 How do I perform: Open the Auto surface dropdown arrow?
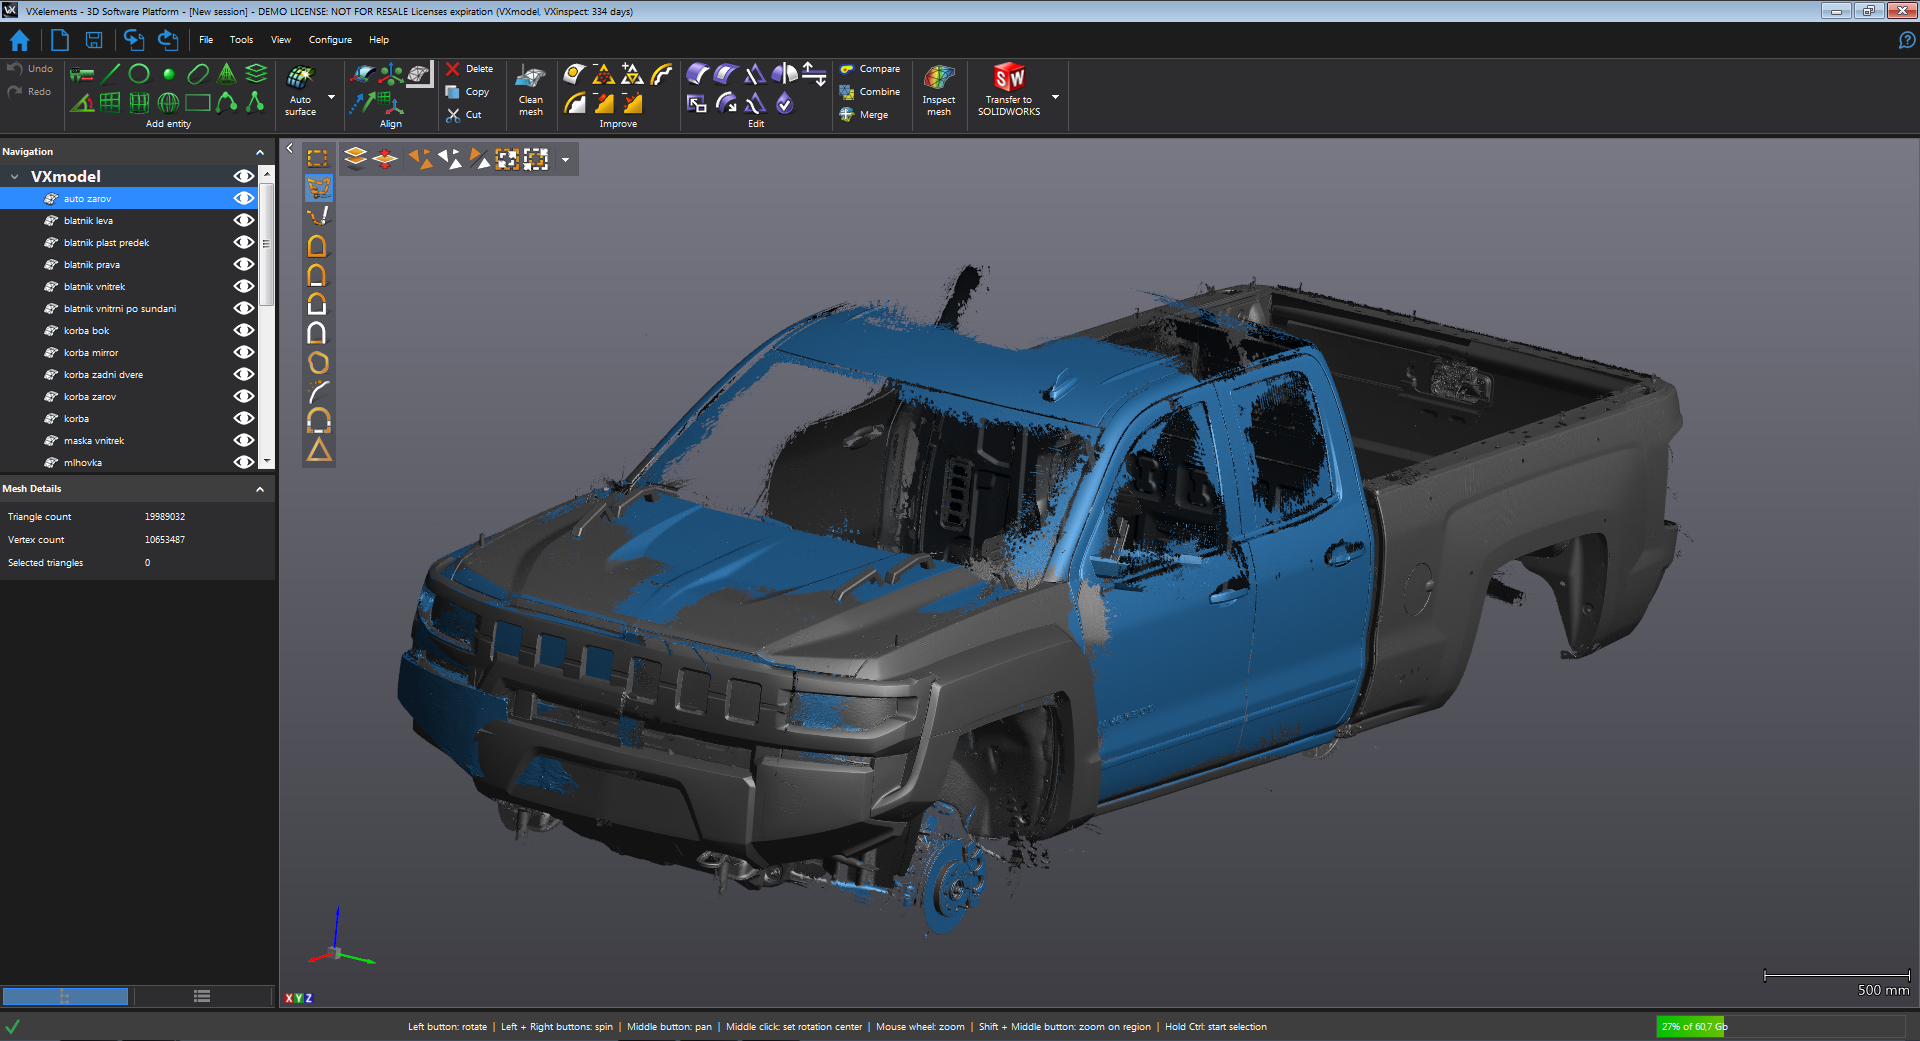coord(332,98)
